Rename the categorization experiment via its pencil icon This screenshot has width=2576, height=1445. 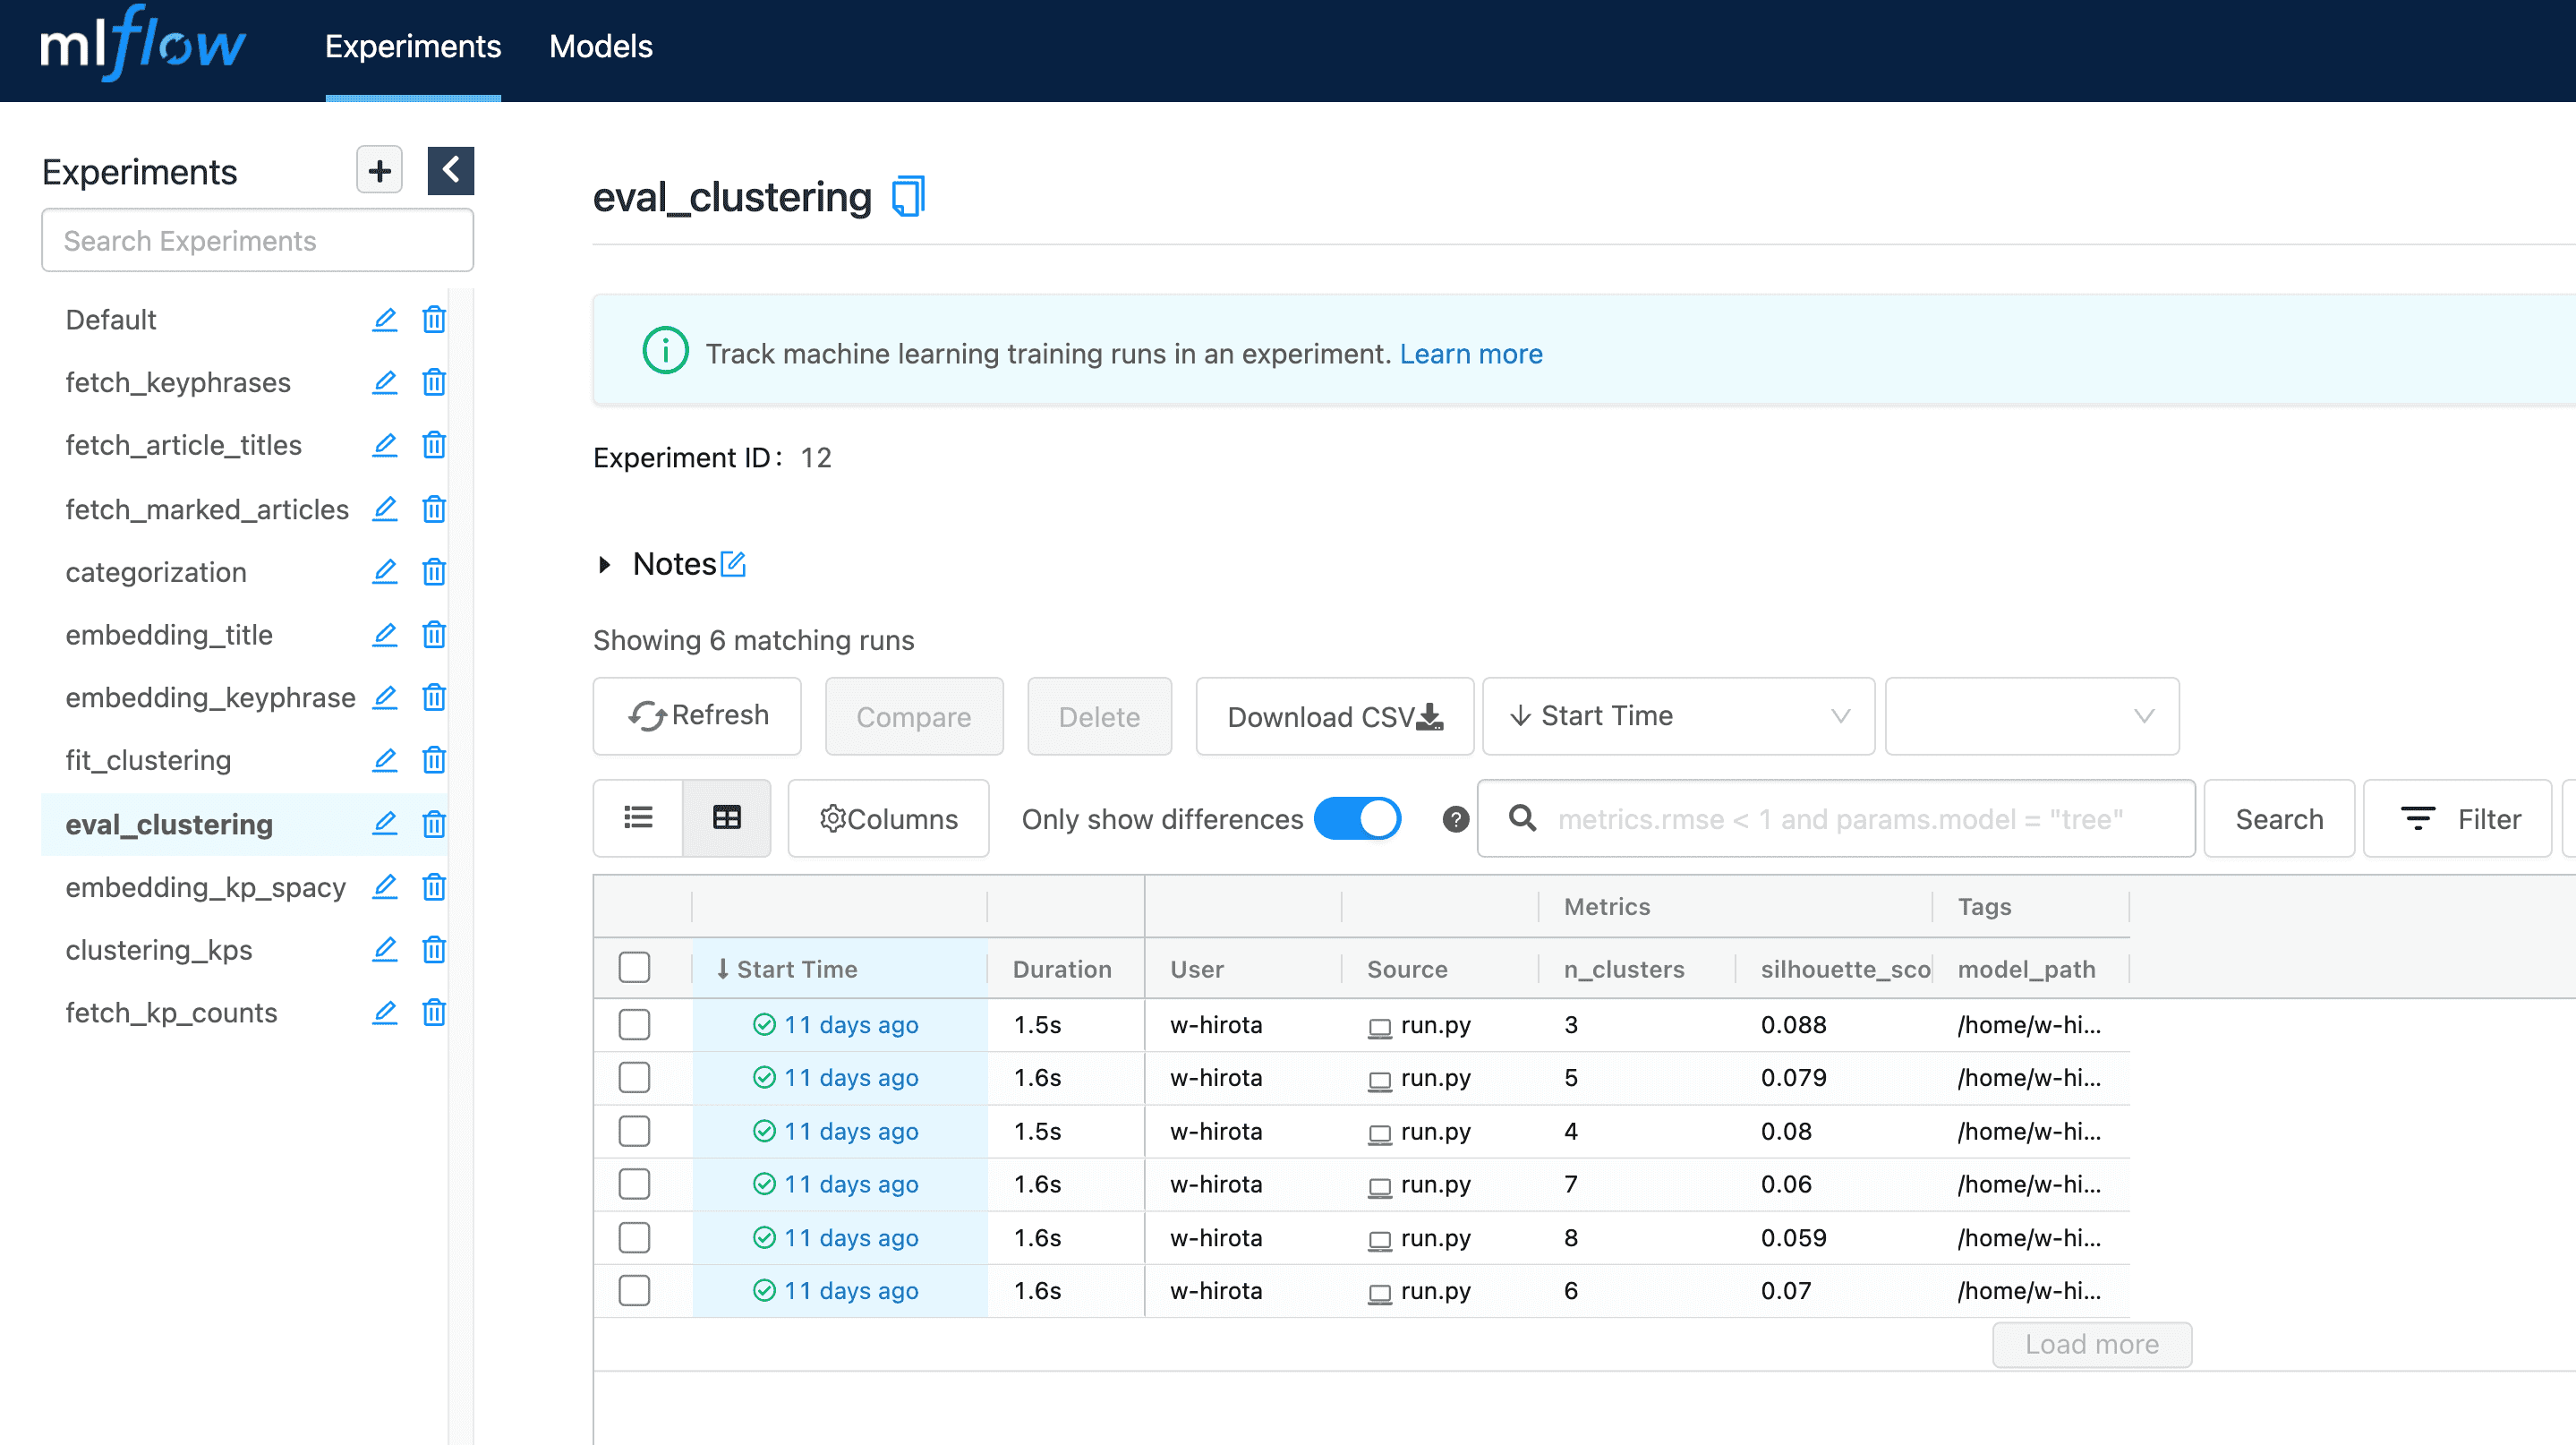tap(384, 572)
